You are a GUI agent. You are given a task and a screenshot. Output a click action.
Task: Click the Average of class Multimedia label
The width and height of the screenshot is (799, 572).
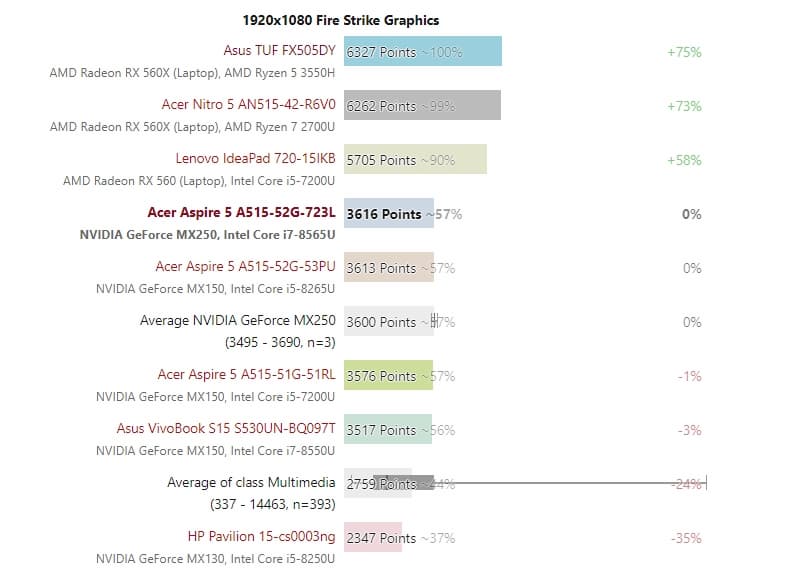point(251,482)
